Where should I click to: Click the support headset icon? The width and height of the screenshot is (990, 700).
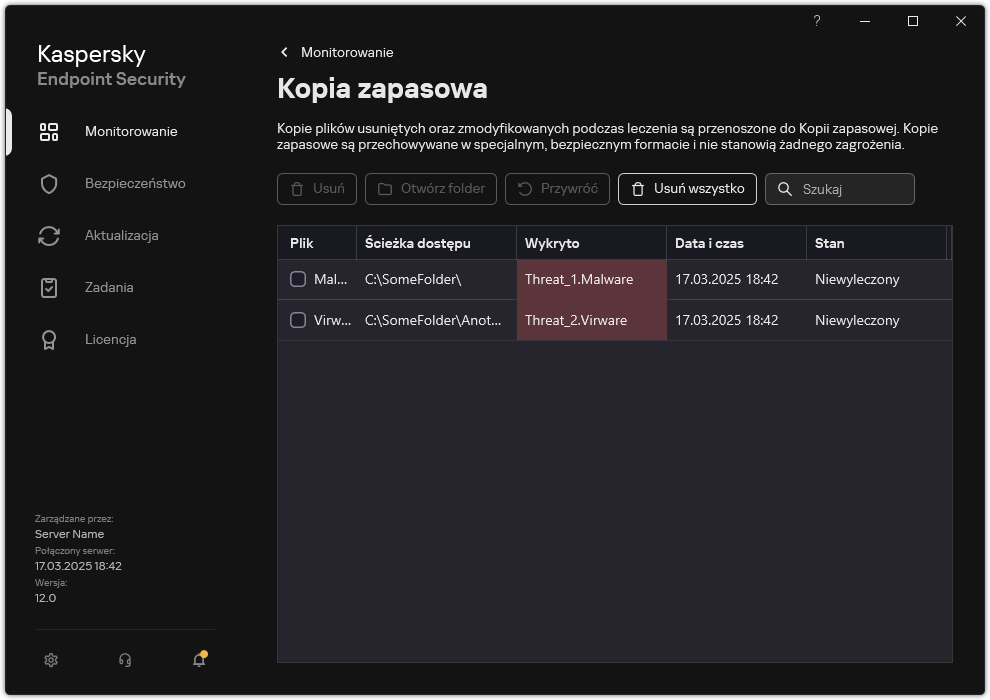click(124, 660)
